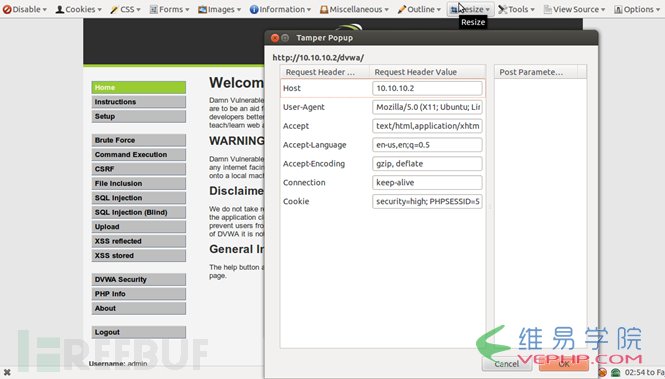This screenshot has height=379, width=665.
Task: Log out using the Logout button
Action: [139, 332]
